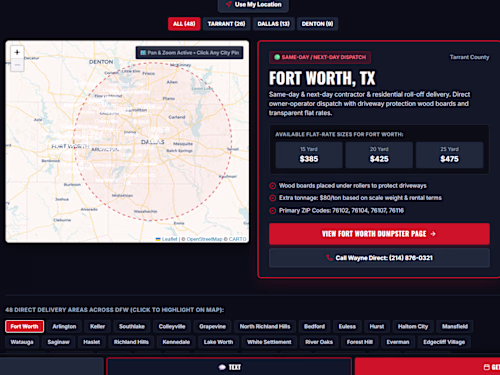The width and height of the screenshot is (500, 375).
Task: Select the ALL (48) filter tab
Action: click(184, 24)
